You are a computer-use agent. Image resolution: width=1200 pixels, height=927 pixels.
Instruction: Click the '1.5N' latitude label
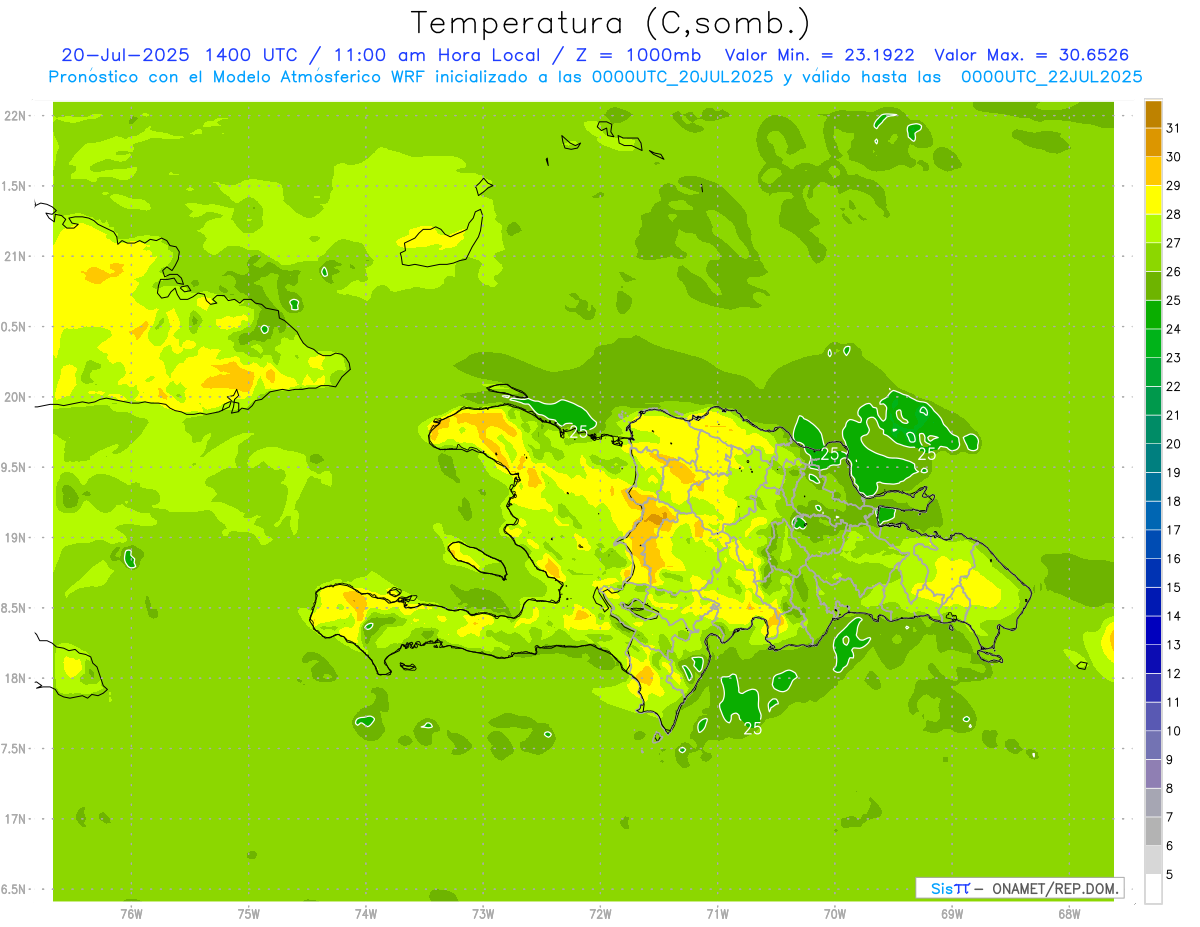pos(14,187)
